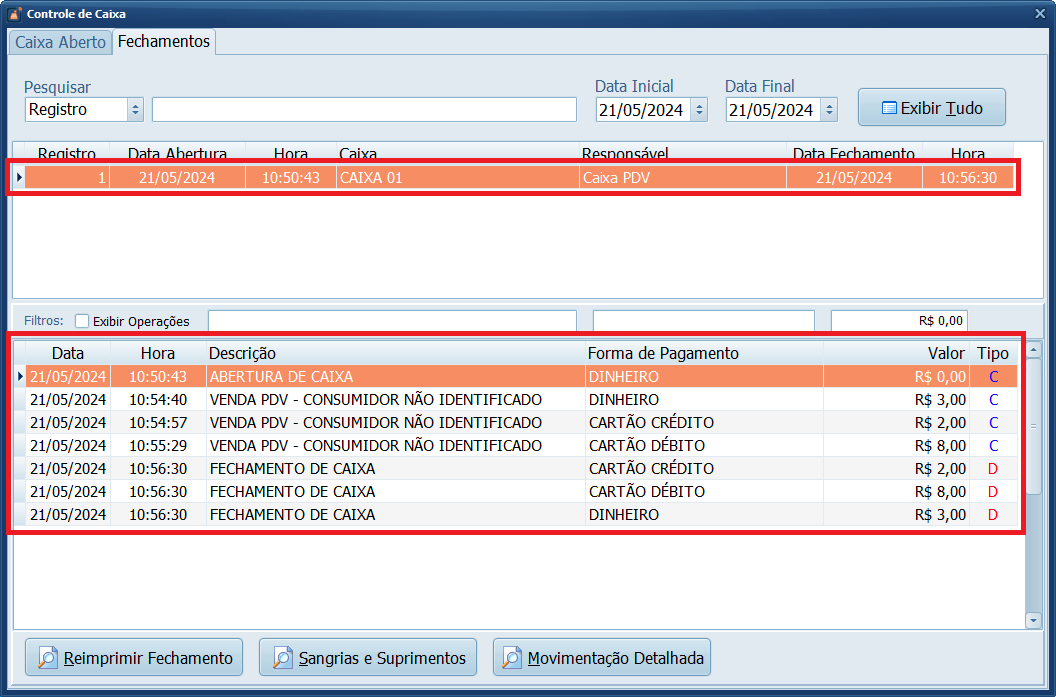Click the list icon on Exibir Tudo

(x=888, y=108)
